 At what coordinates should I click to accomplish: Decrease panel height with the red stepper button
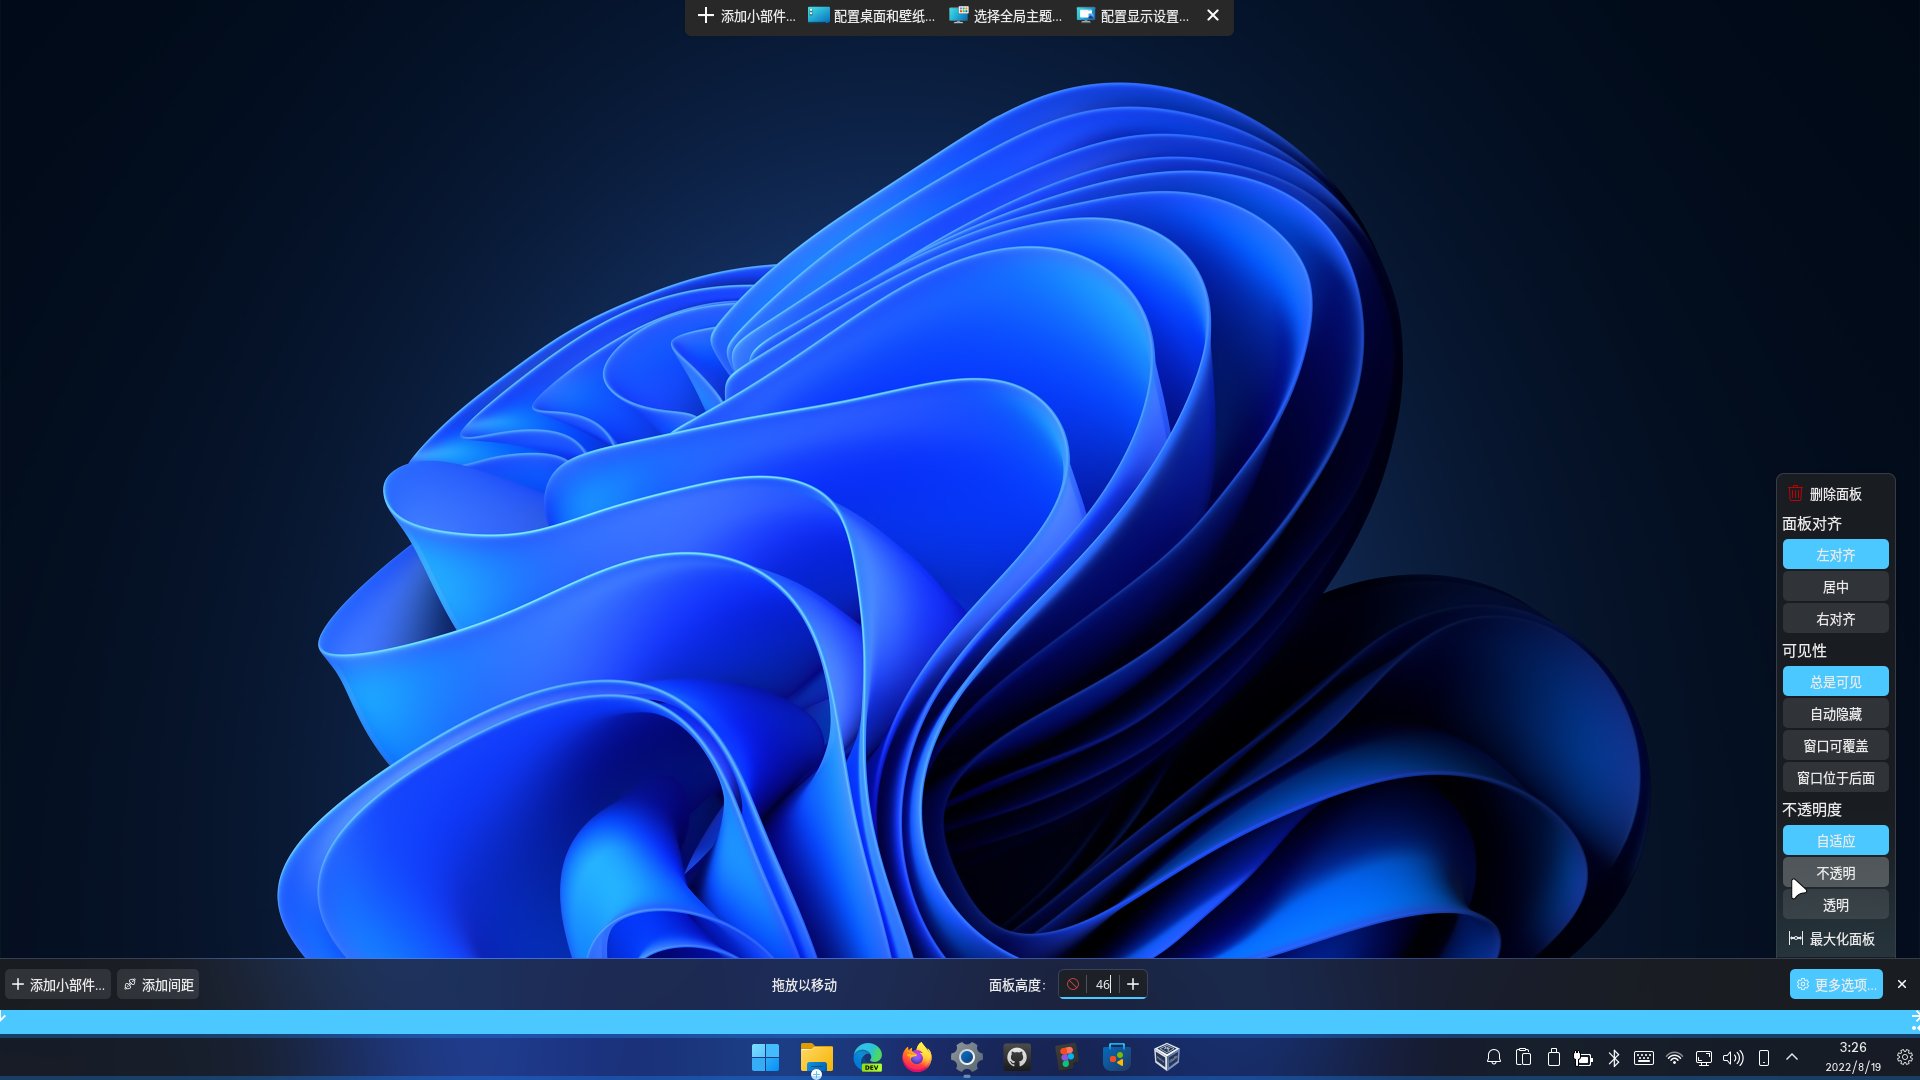coord(1073,984)
